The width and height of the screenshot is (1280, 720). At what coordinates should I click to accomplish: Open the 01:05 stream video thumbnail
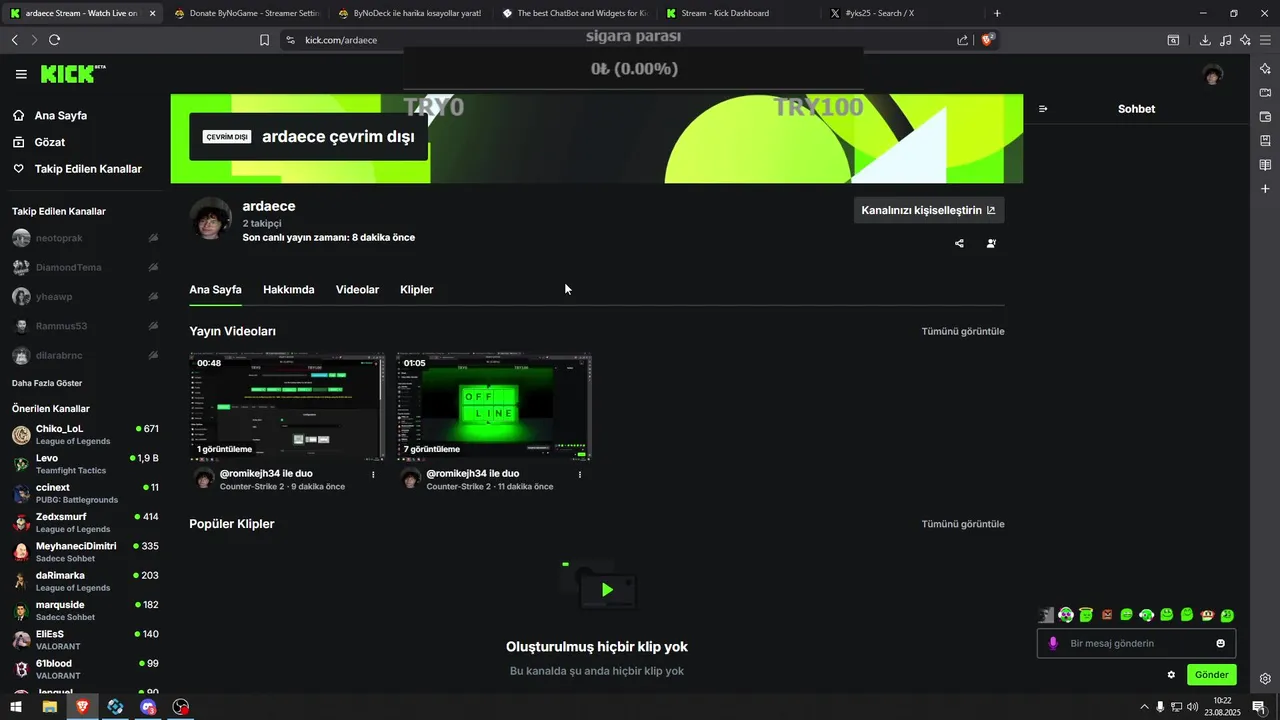tap(494, 406)
